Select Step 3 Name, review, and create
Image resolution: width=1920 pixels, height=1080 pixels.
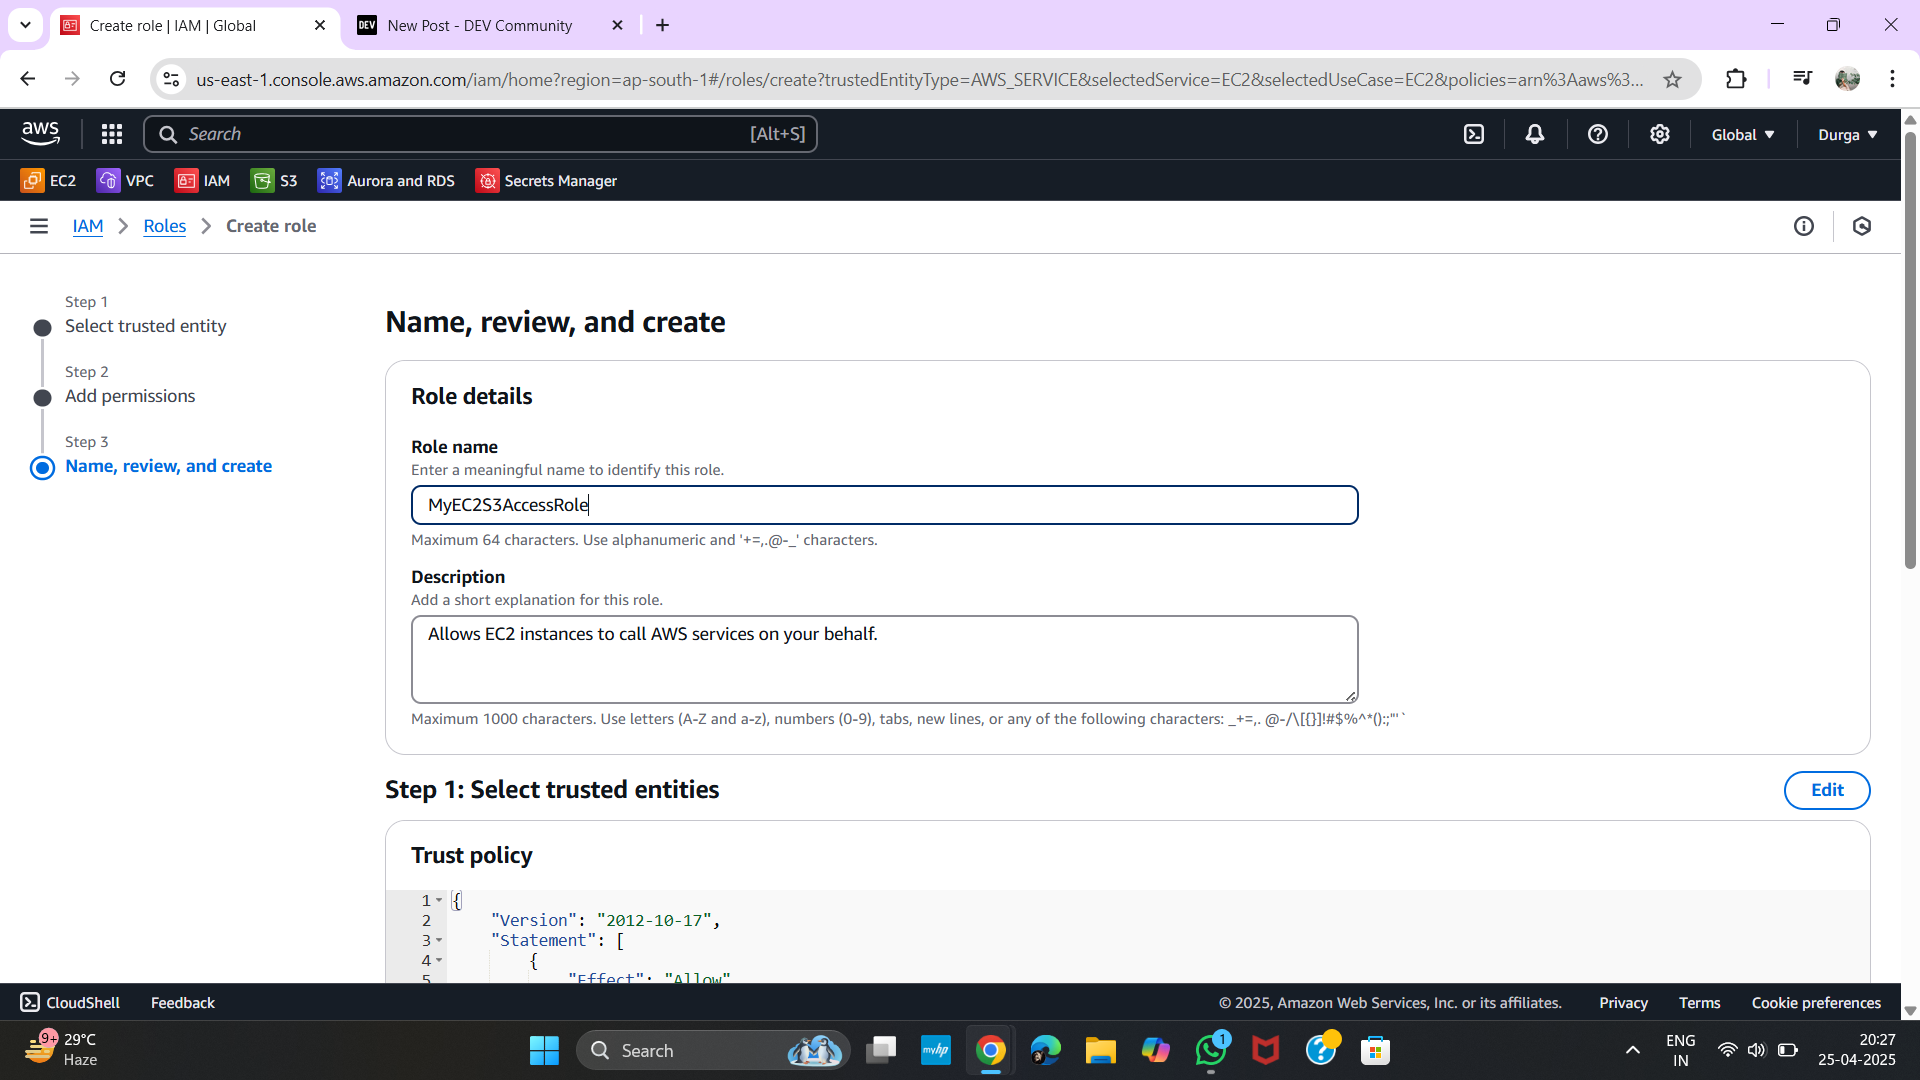(x=168, y=466)
